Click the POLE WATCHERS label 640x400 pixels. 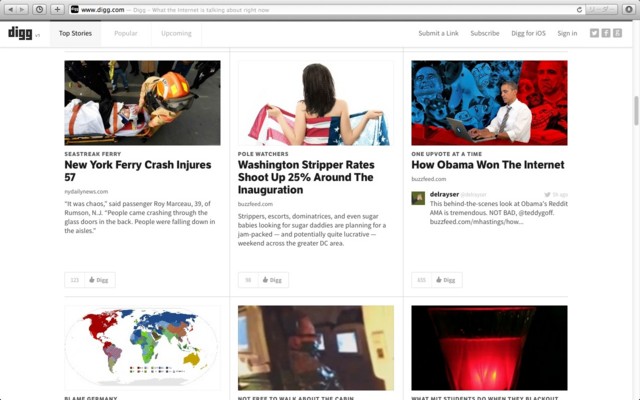[263, 154]
